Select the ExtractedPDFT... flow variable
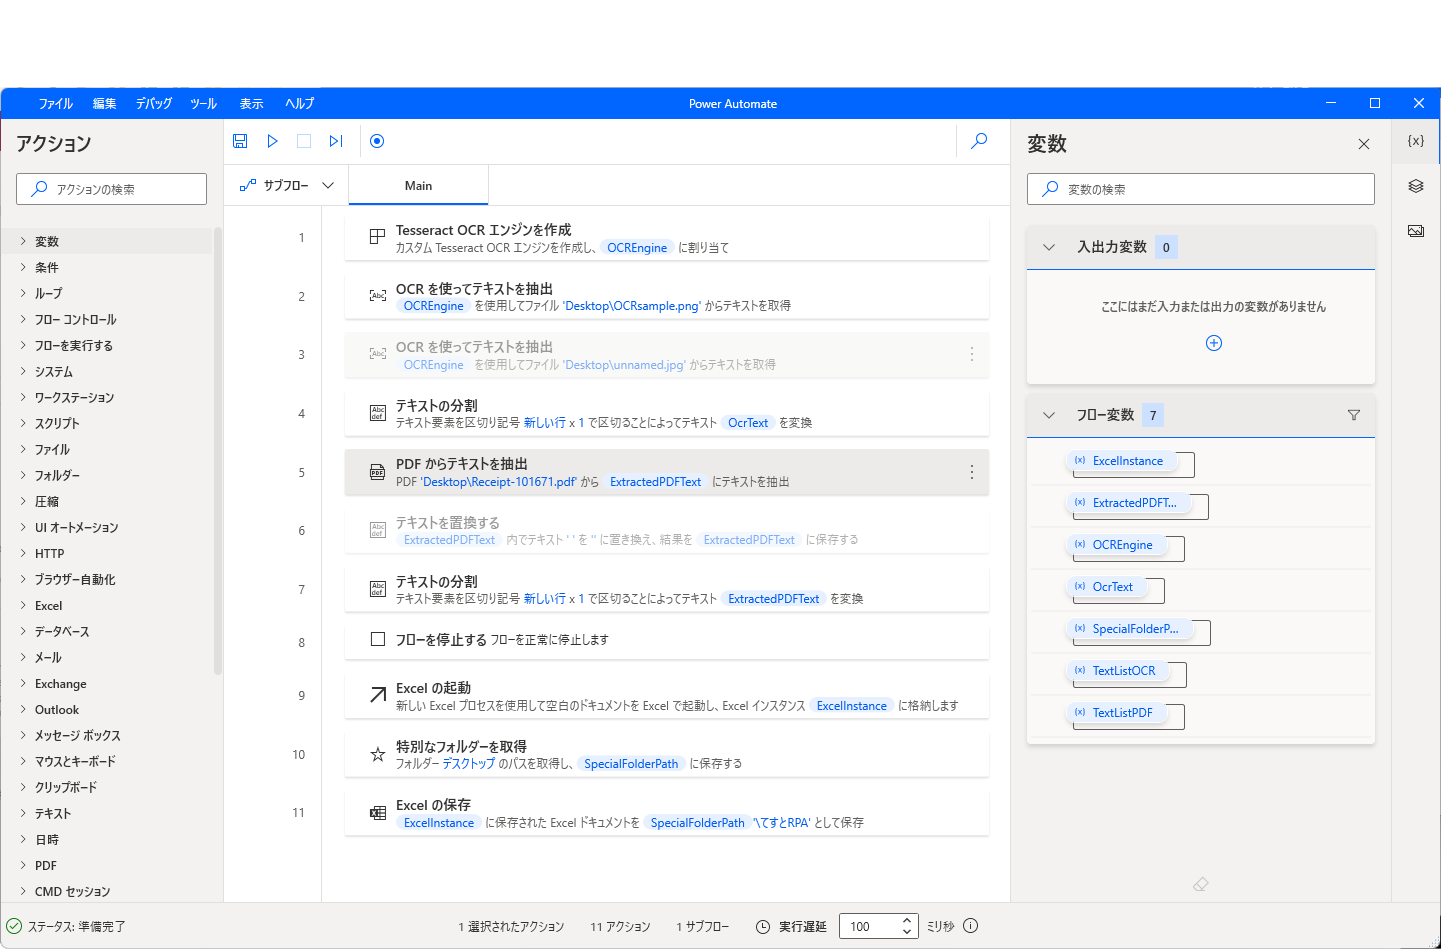 pyautogui.click(x=1127, y=503)
